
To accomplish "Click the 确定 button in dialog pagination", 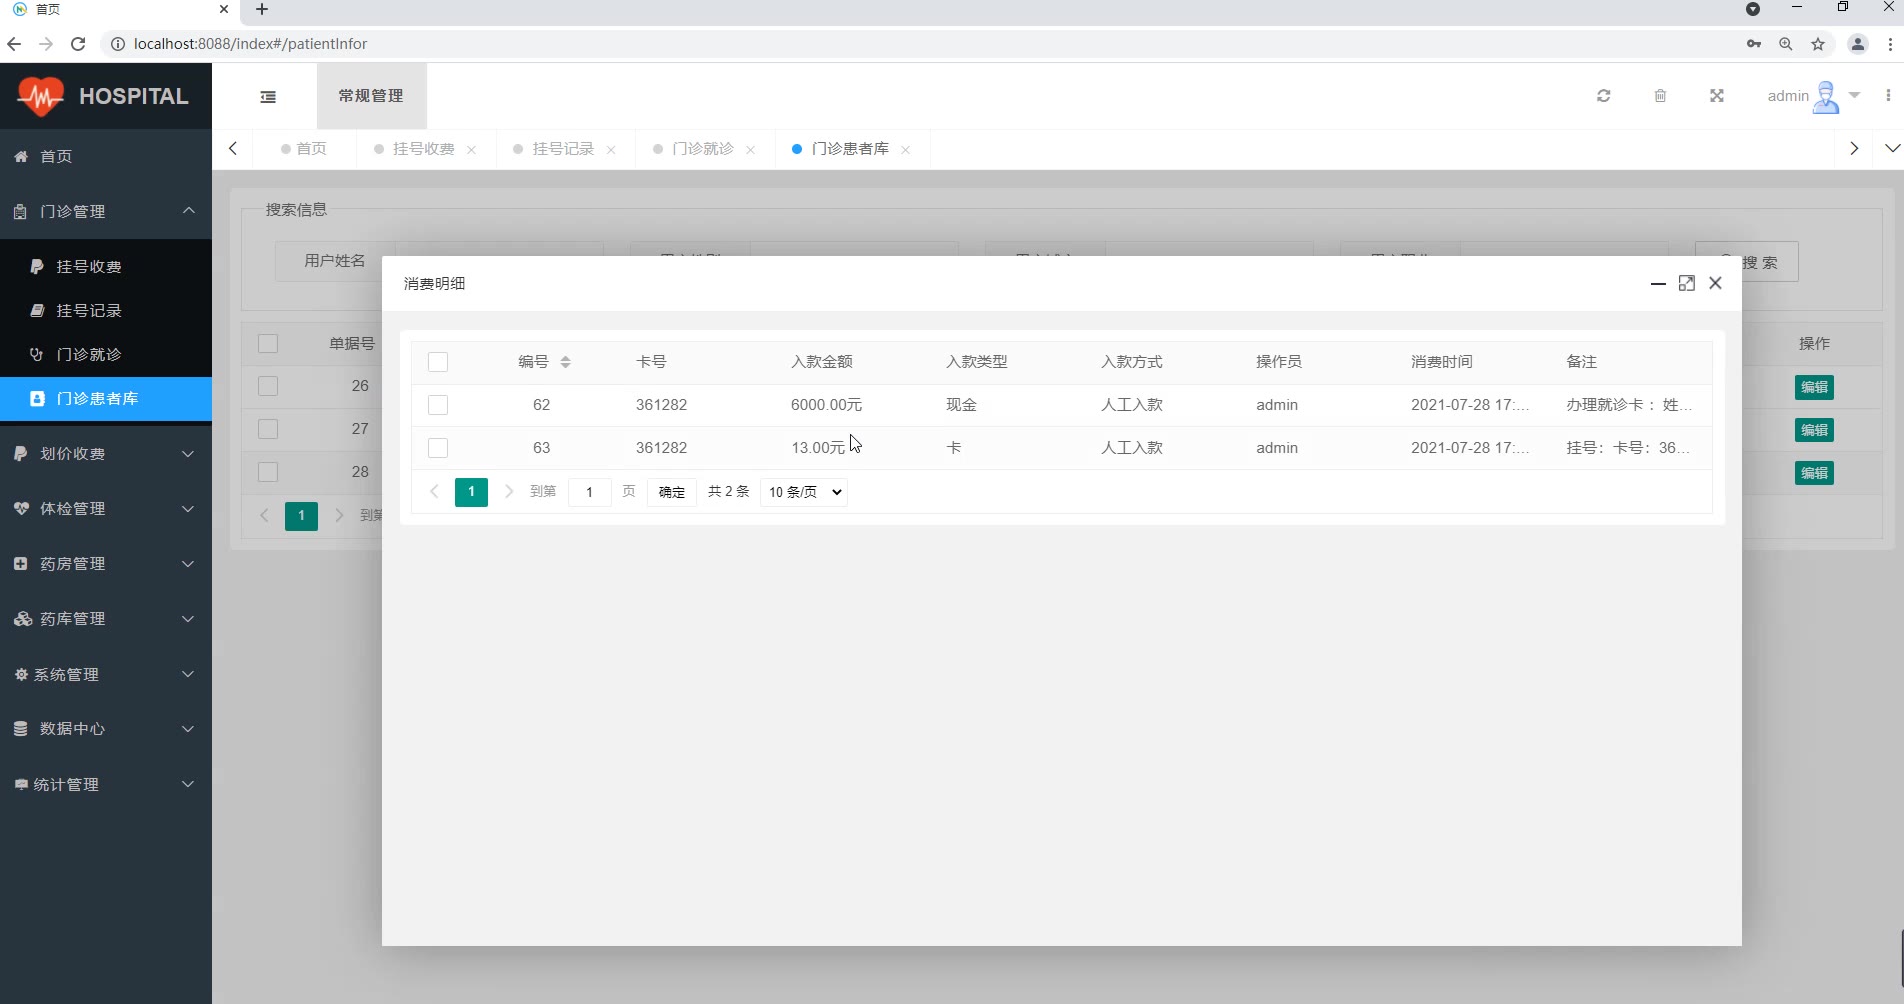I will click(x=672, y=492).
